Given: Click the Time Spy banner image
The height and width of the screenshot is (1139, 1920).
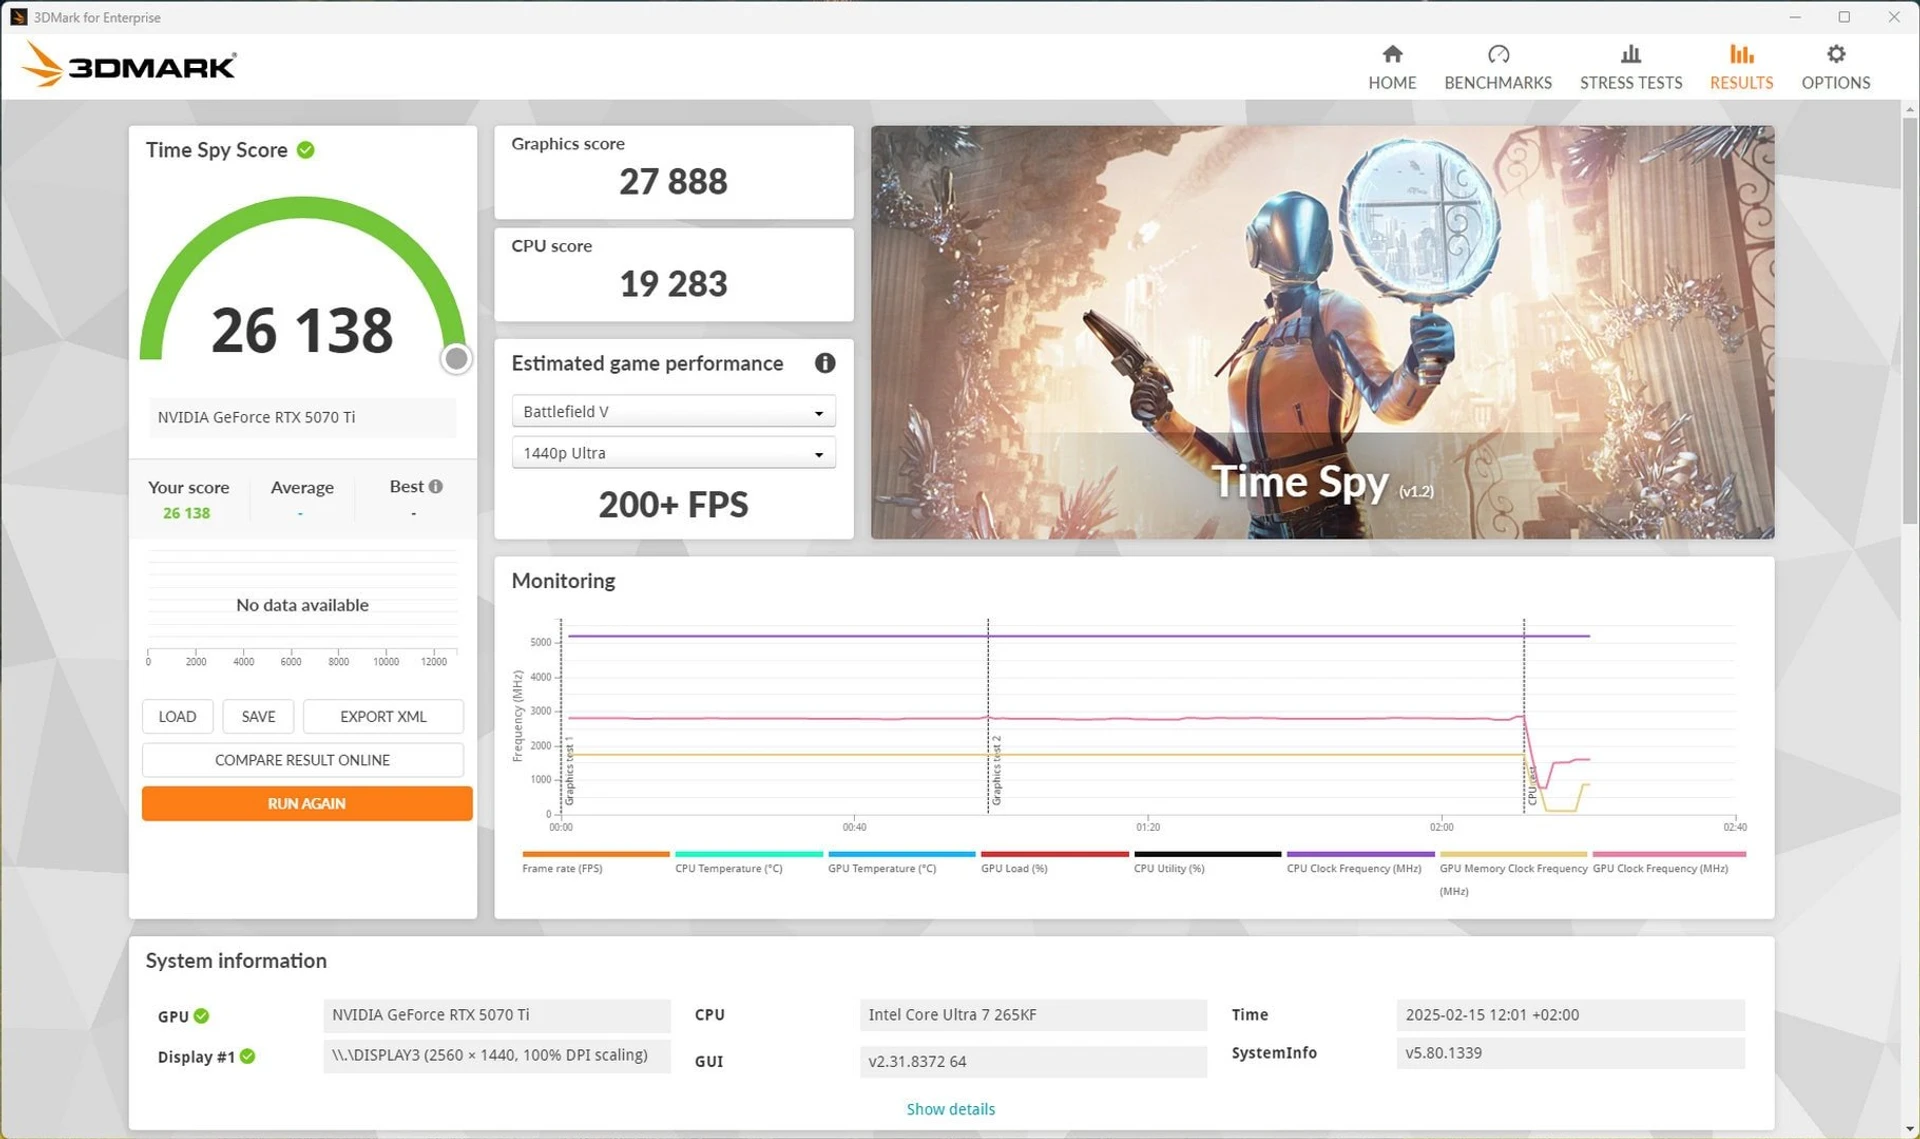Looking at the screenshot, I should pyautogui.click(x=1322, y=332).
